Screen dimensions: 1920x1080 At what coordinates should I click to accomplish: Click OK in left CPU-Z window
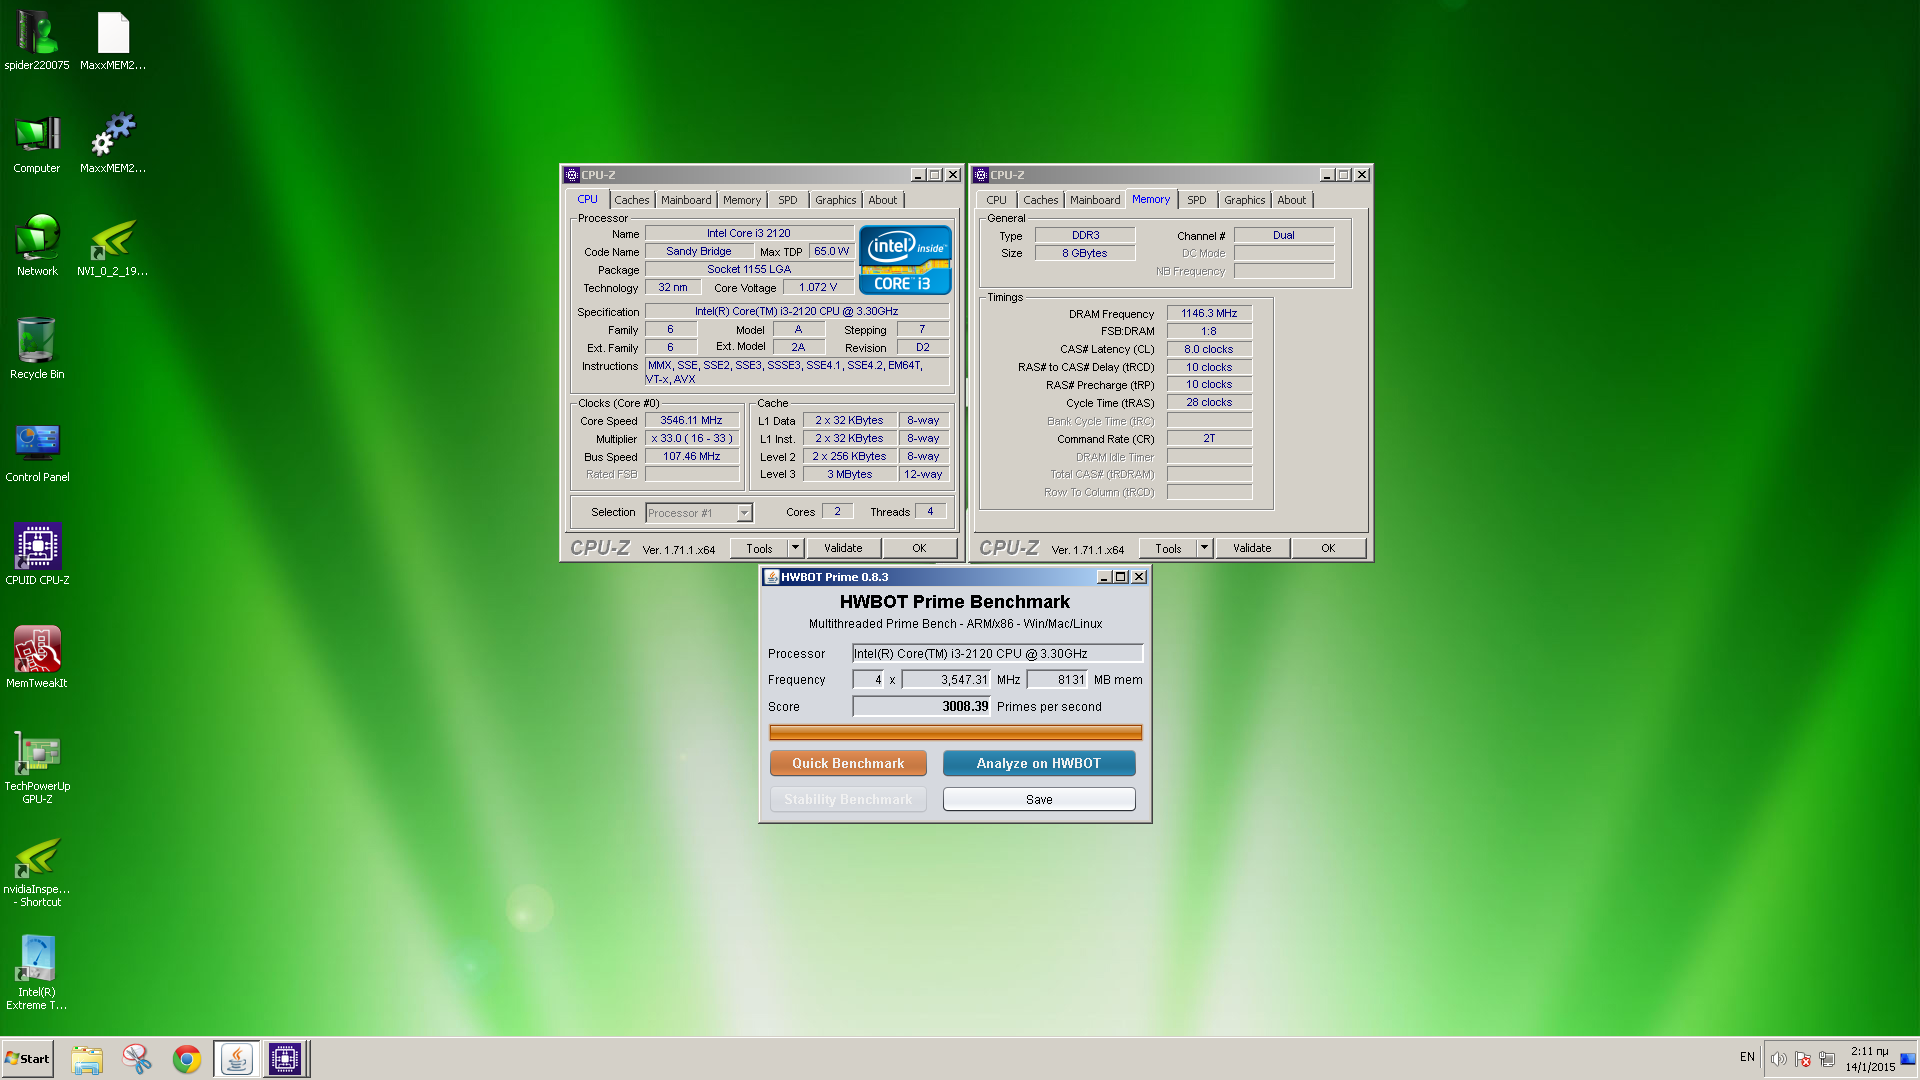point(919,548)
